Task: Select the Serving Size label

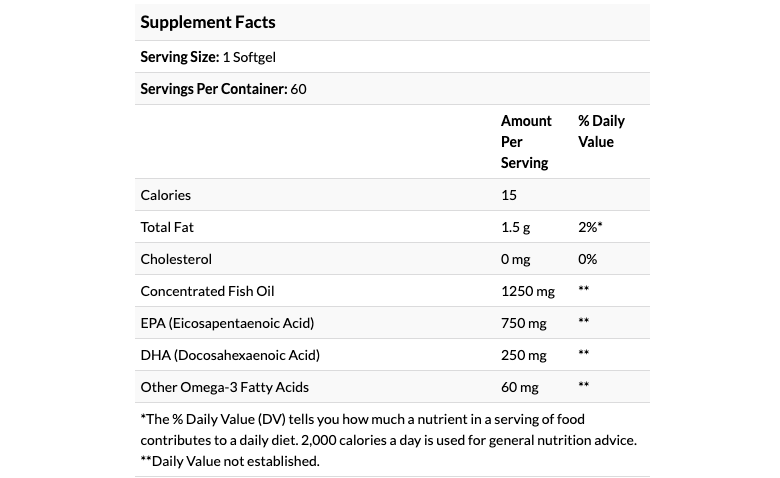Action: [180, 57]
